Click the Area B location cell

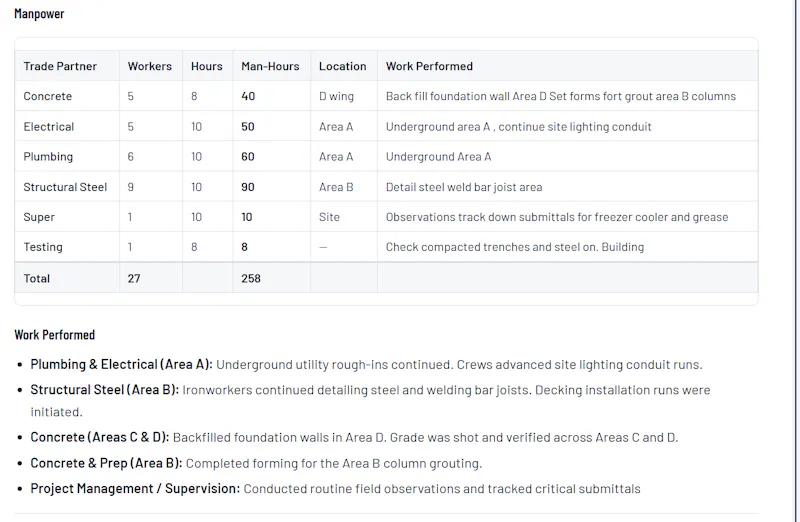(336, 187)
